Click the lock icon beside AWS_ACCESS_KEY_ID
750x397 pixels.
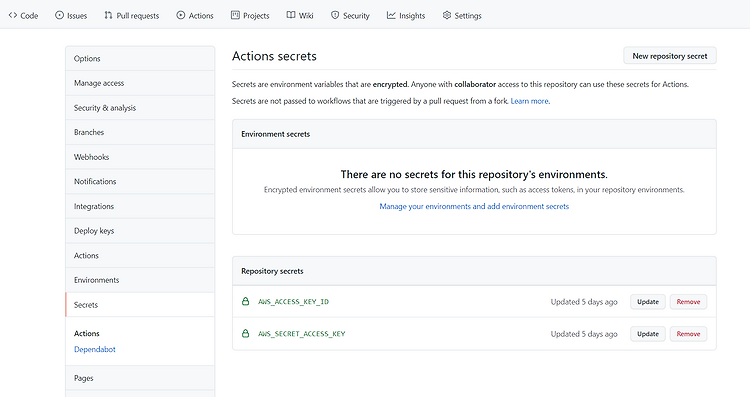(x=245, y=301)
